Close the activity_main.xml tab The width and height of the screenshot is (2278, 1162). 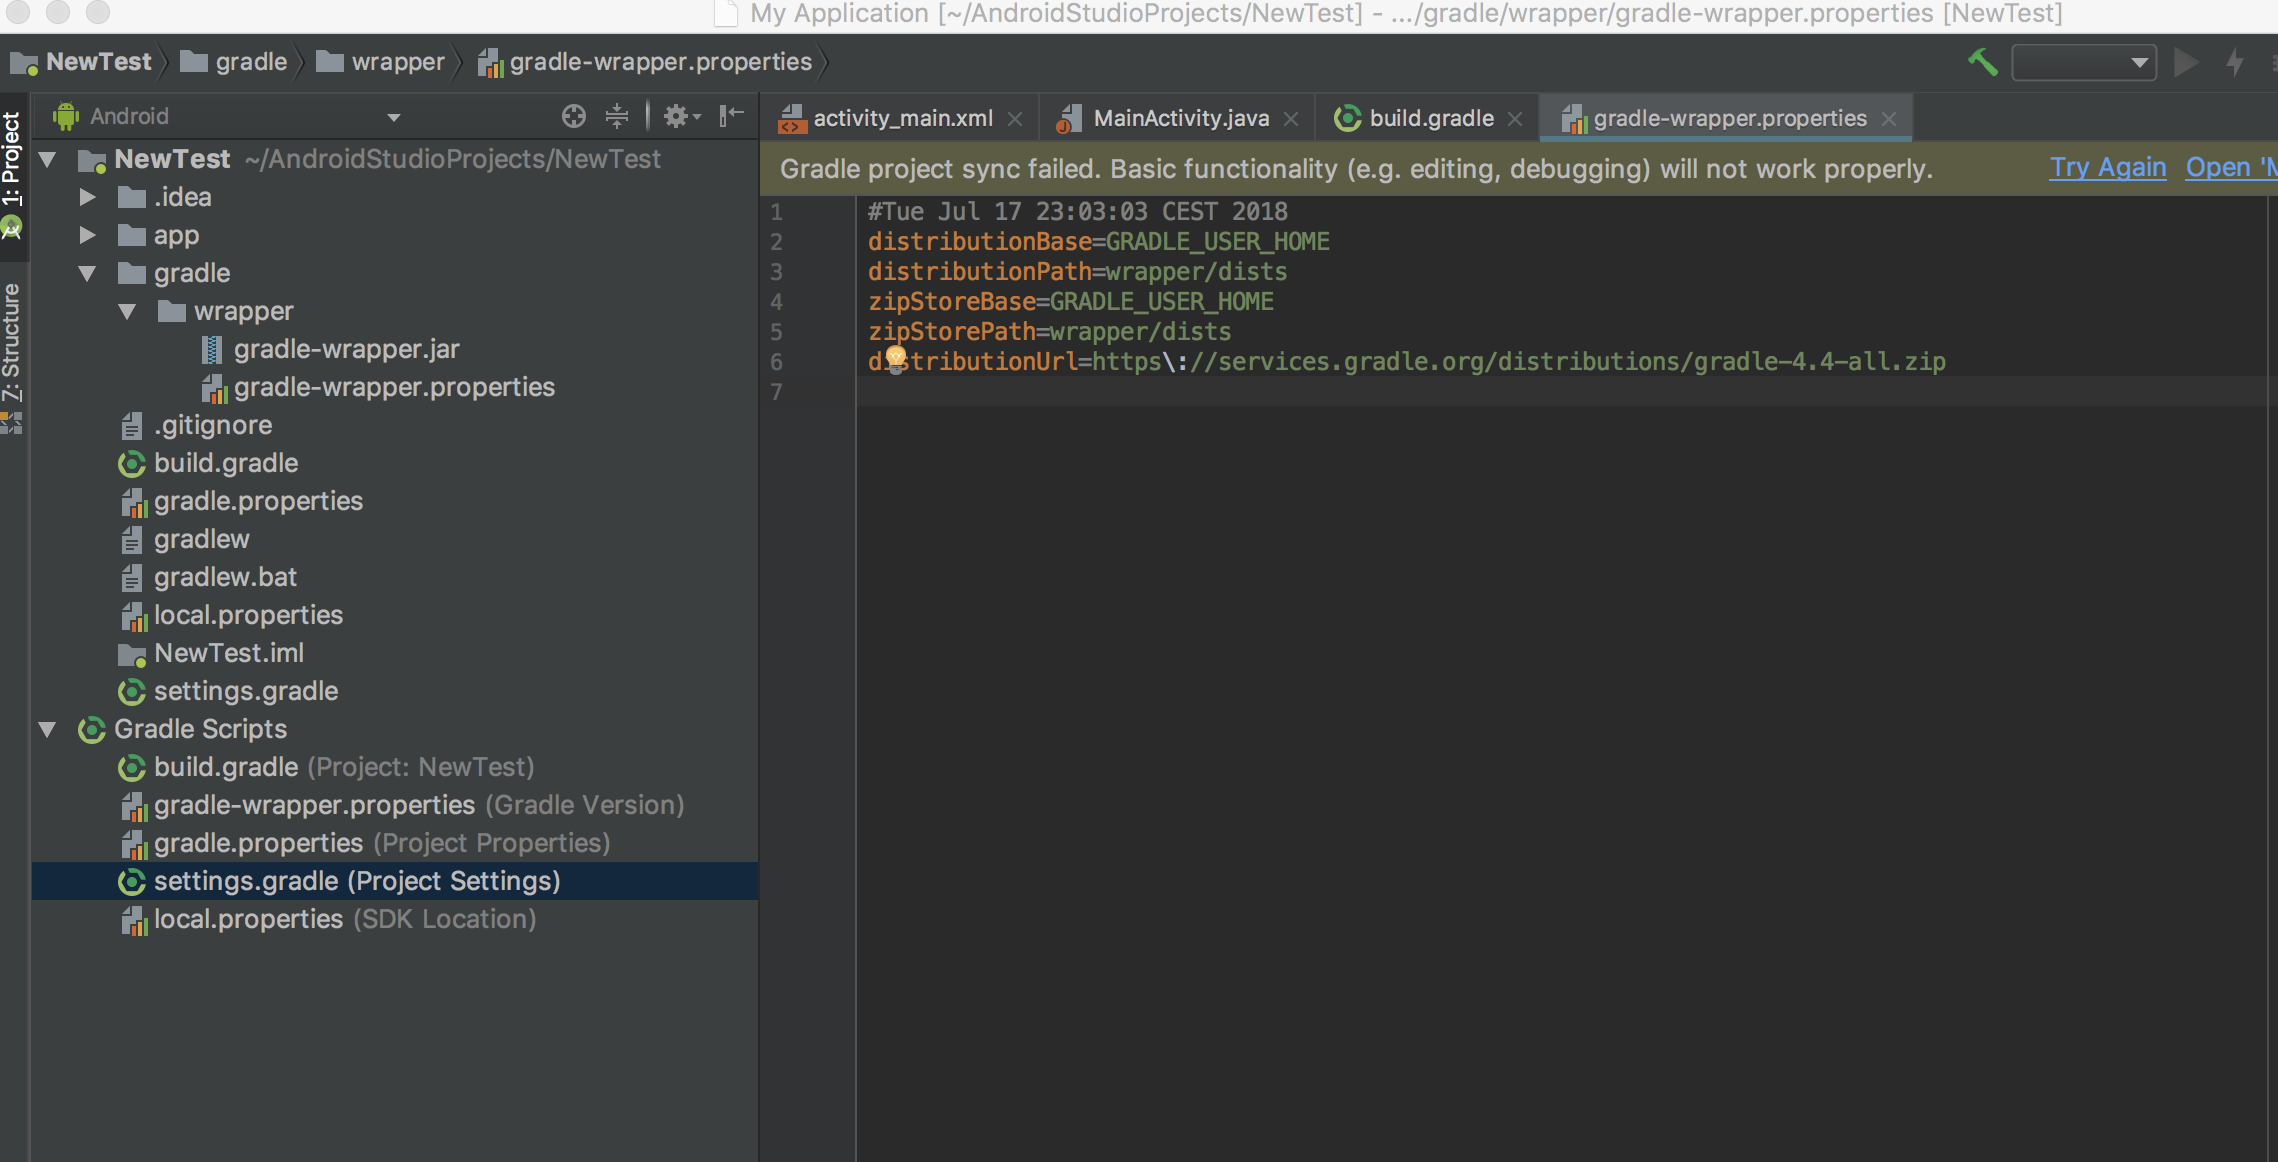1015,119
